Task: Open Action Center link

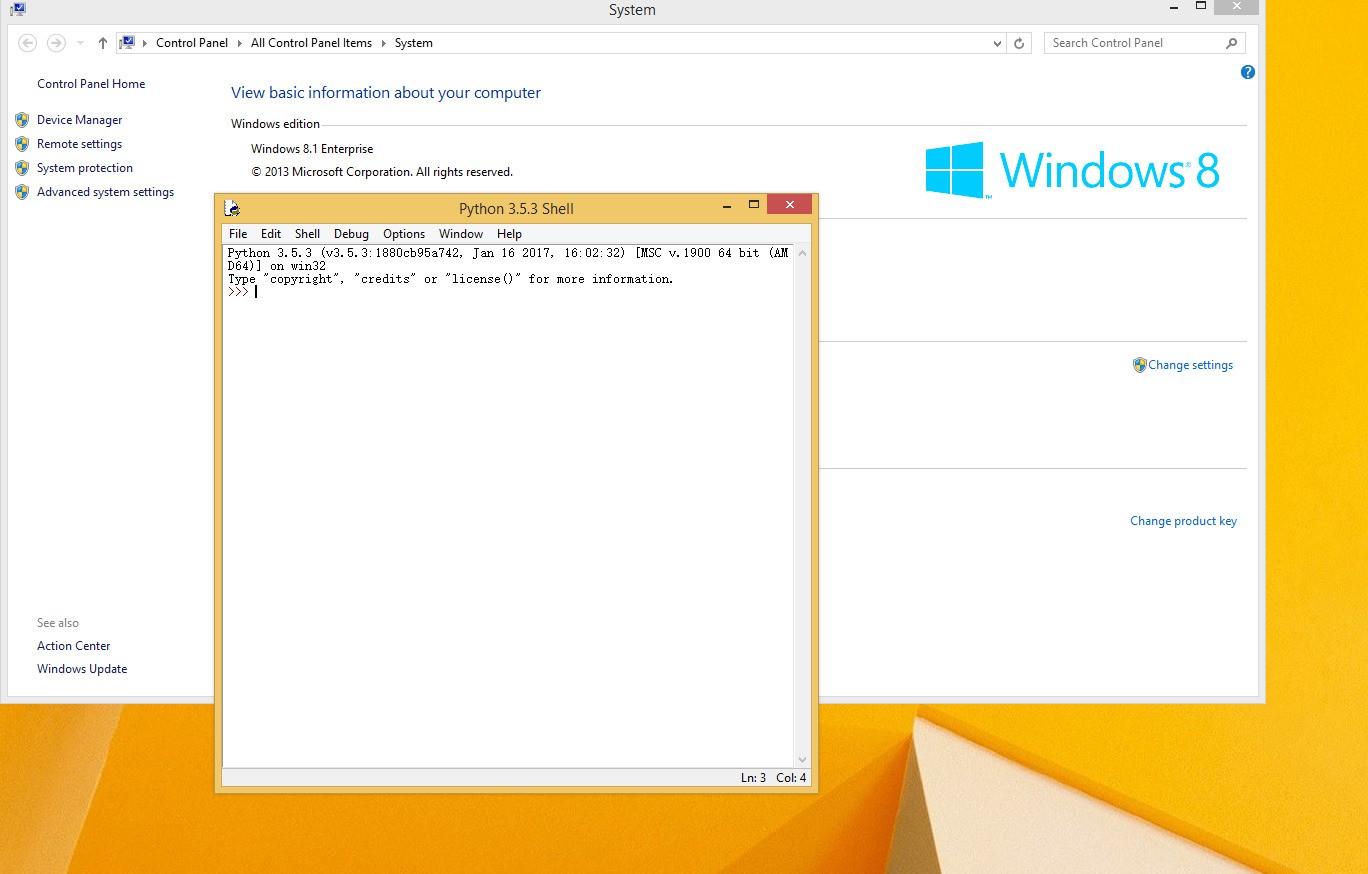Action: (x=74, y=646)
